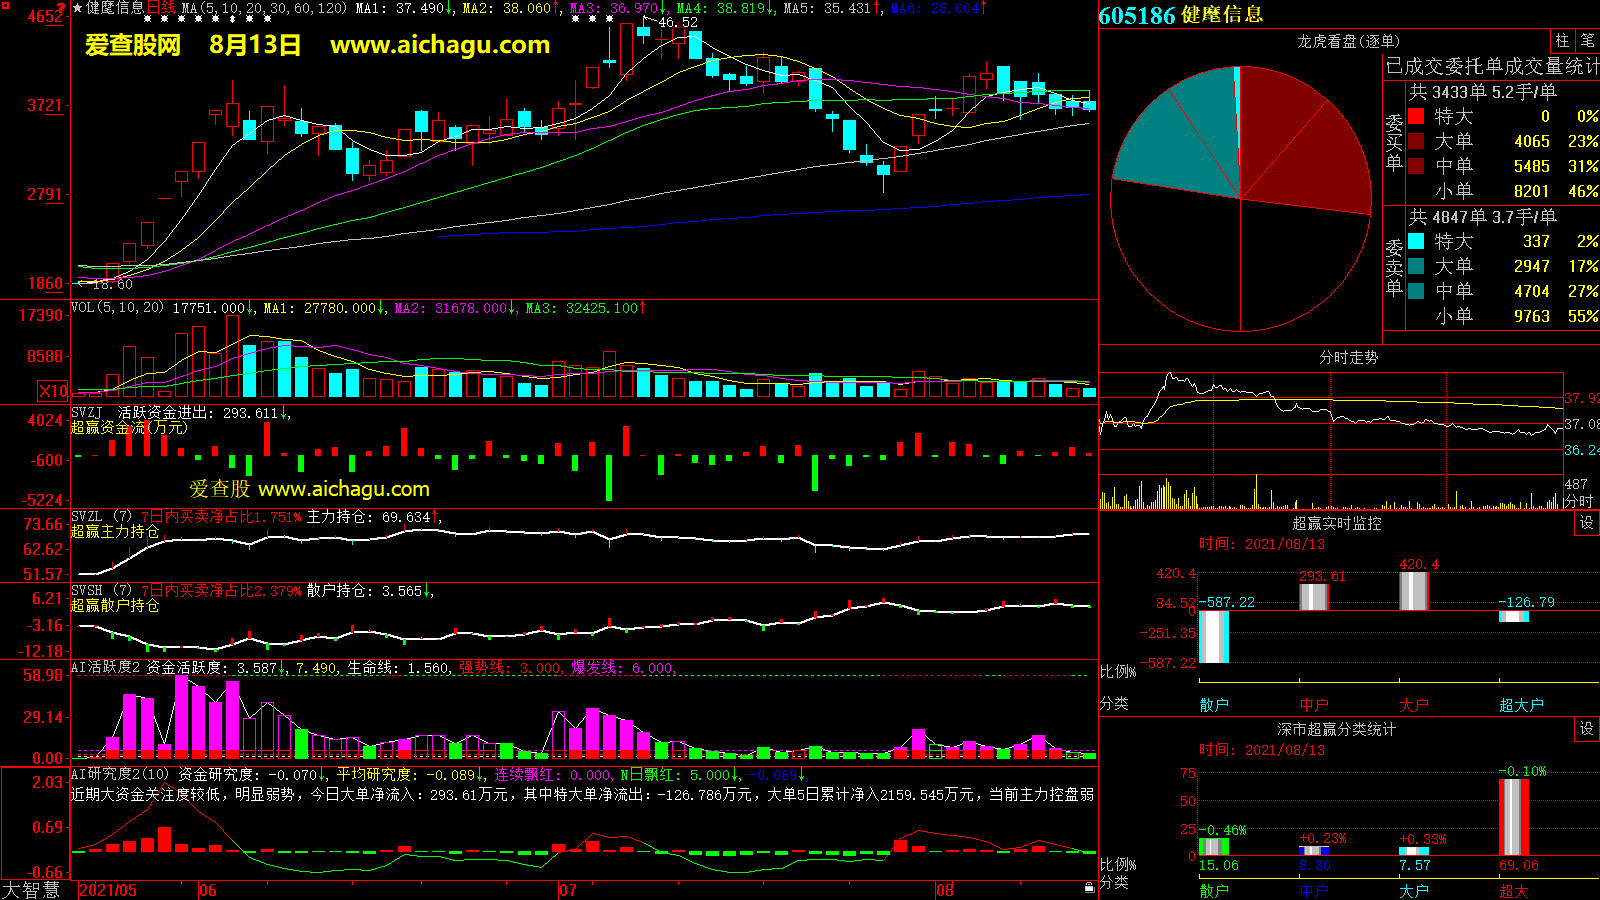
Task: Click the star icon before 健麾信息 title
Action: tap(78, 8)
